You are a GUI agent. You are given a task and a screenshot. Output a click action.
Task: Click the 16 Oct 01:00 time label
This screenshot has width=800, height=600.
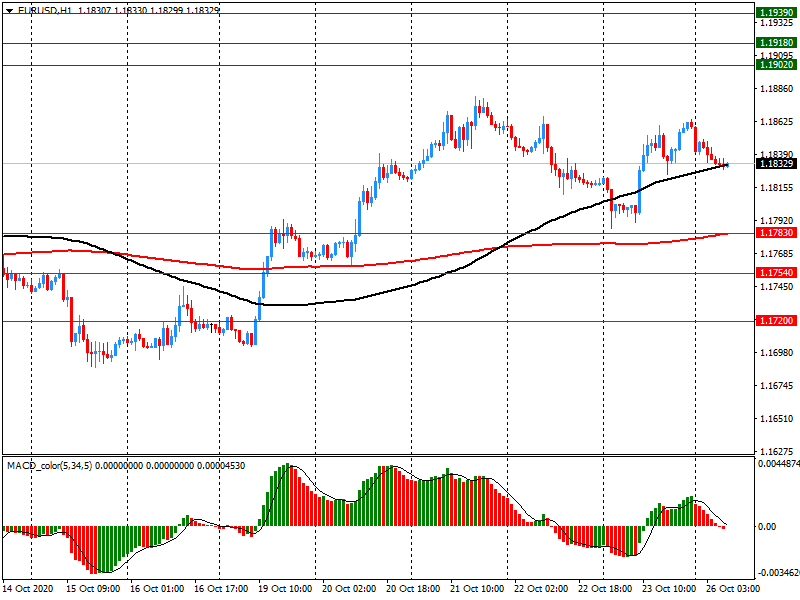[x=157, y=590]
